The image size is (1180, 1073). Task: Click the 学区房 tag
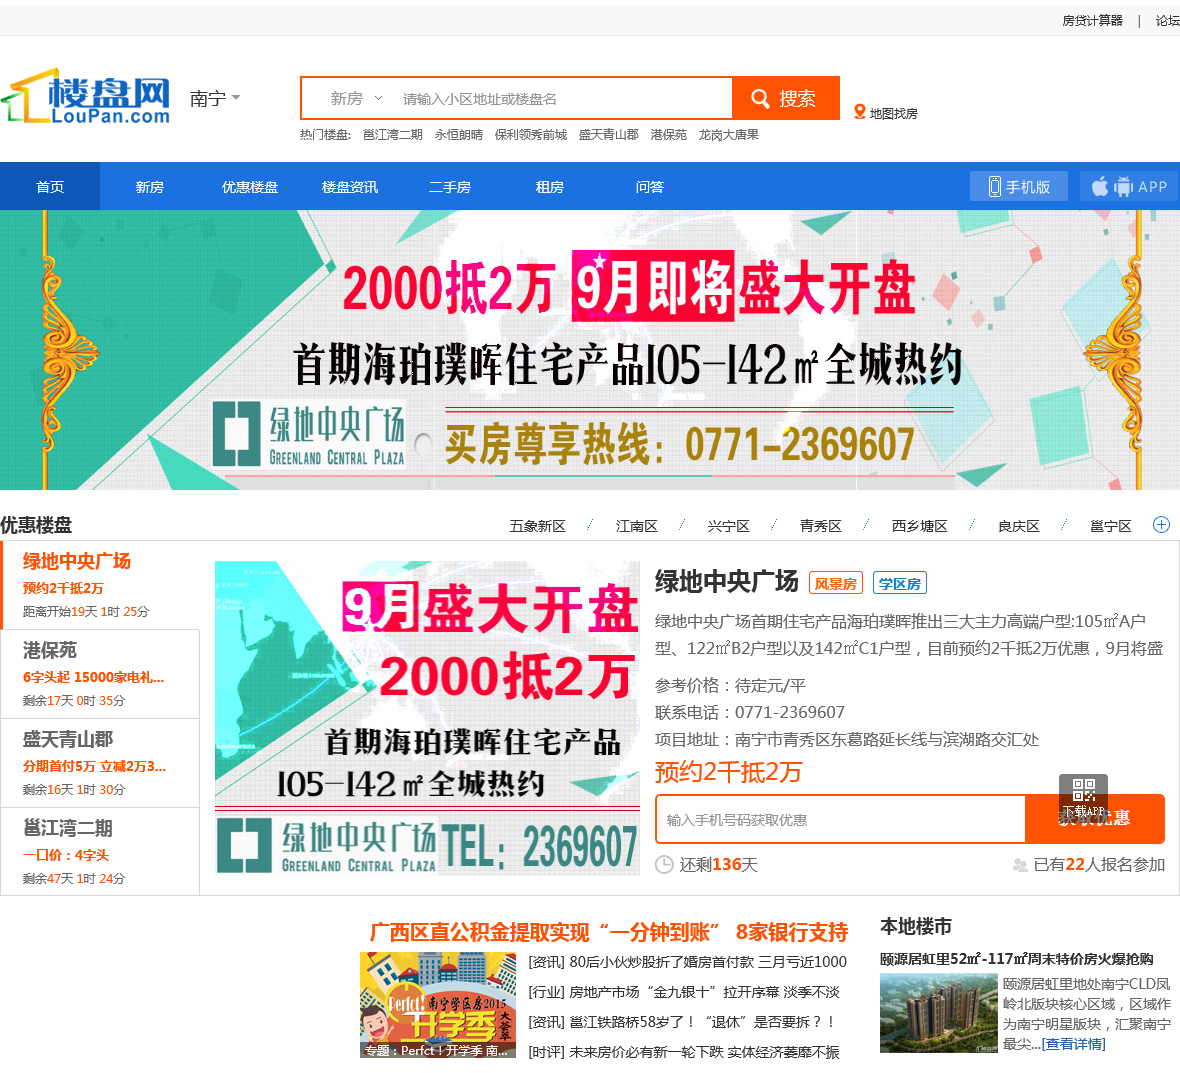tap(899, 583)
